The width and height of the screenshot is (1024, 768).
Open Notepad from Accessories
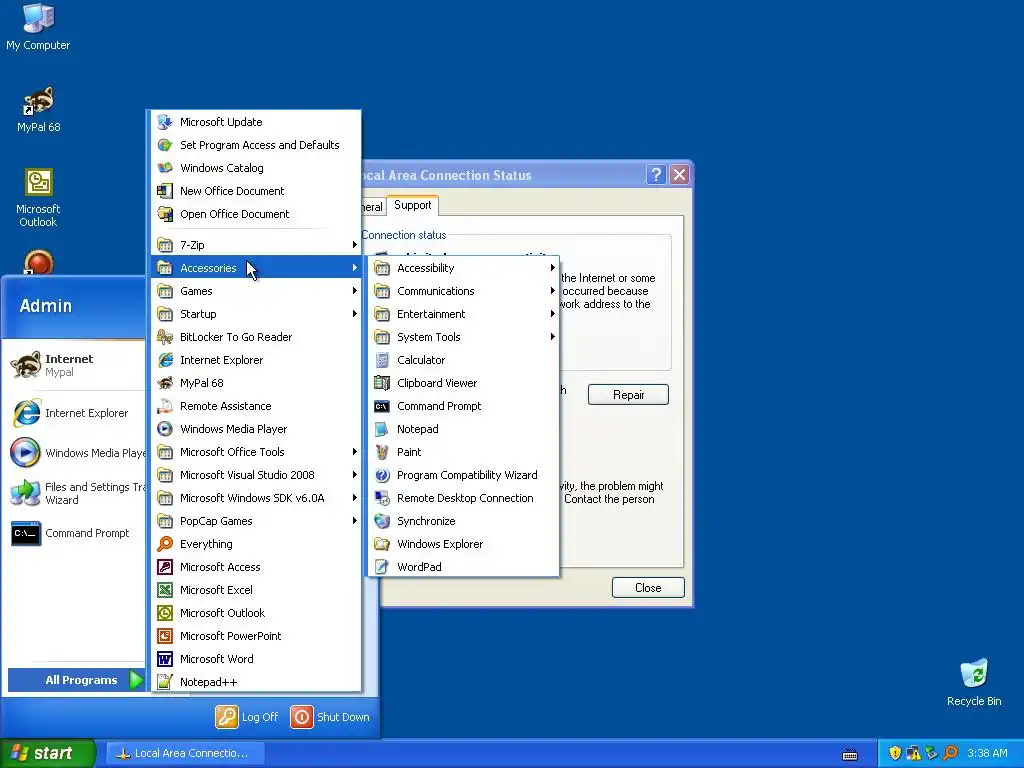click(x=464, y=428)
